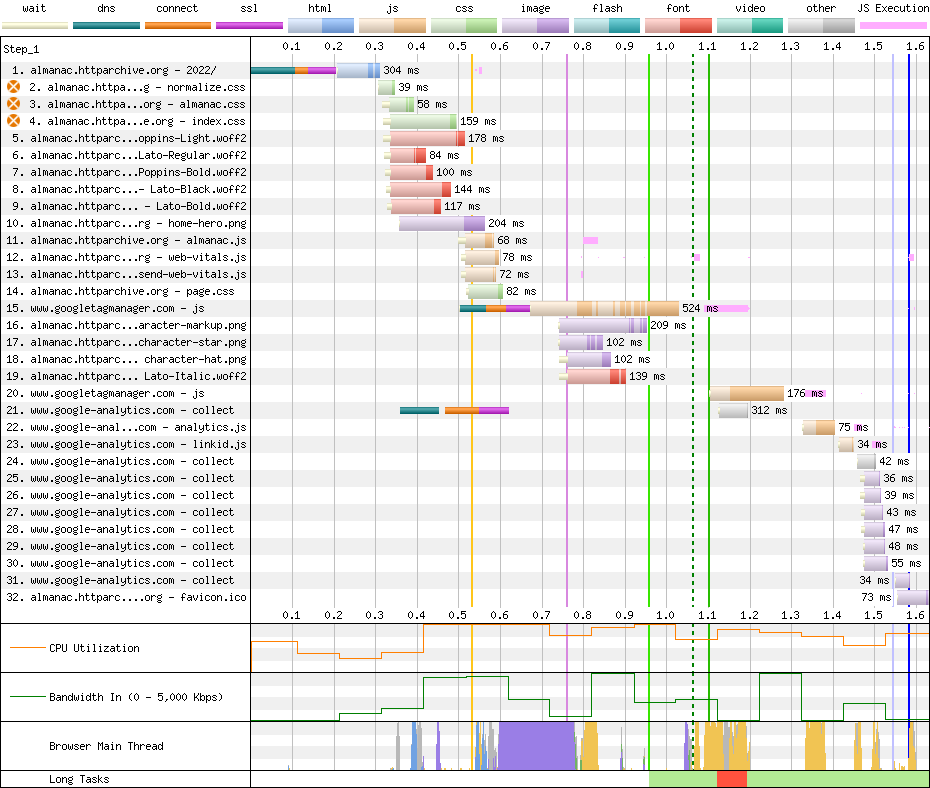Click the 304 ms bar of request 1
Image resolution: width=930 pixels, height=788 pixels.
(358, 71)
